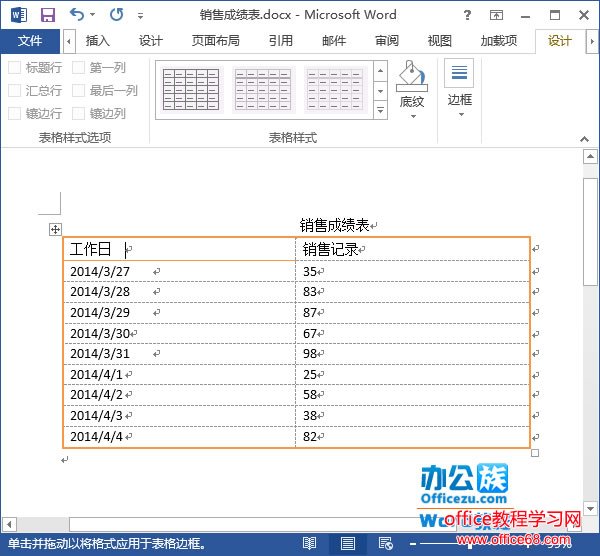Click the table move handle

click(x=55, y=230)
